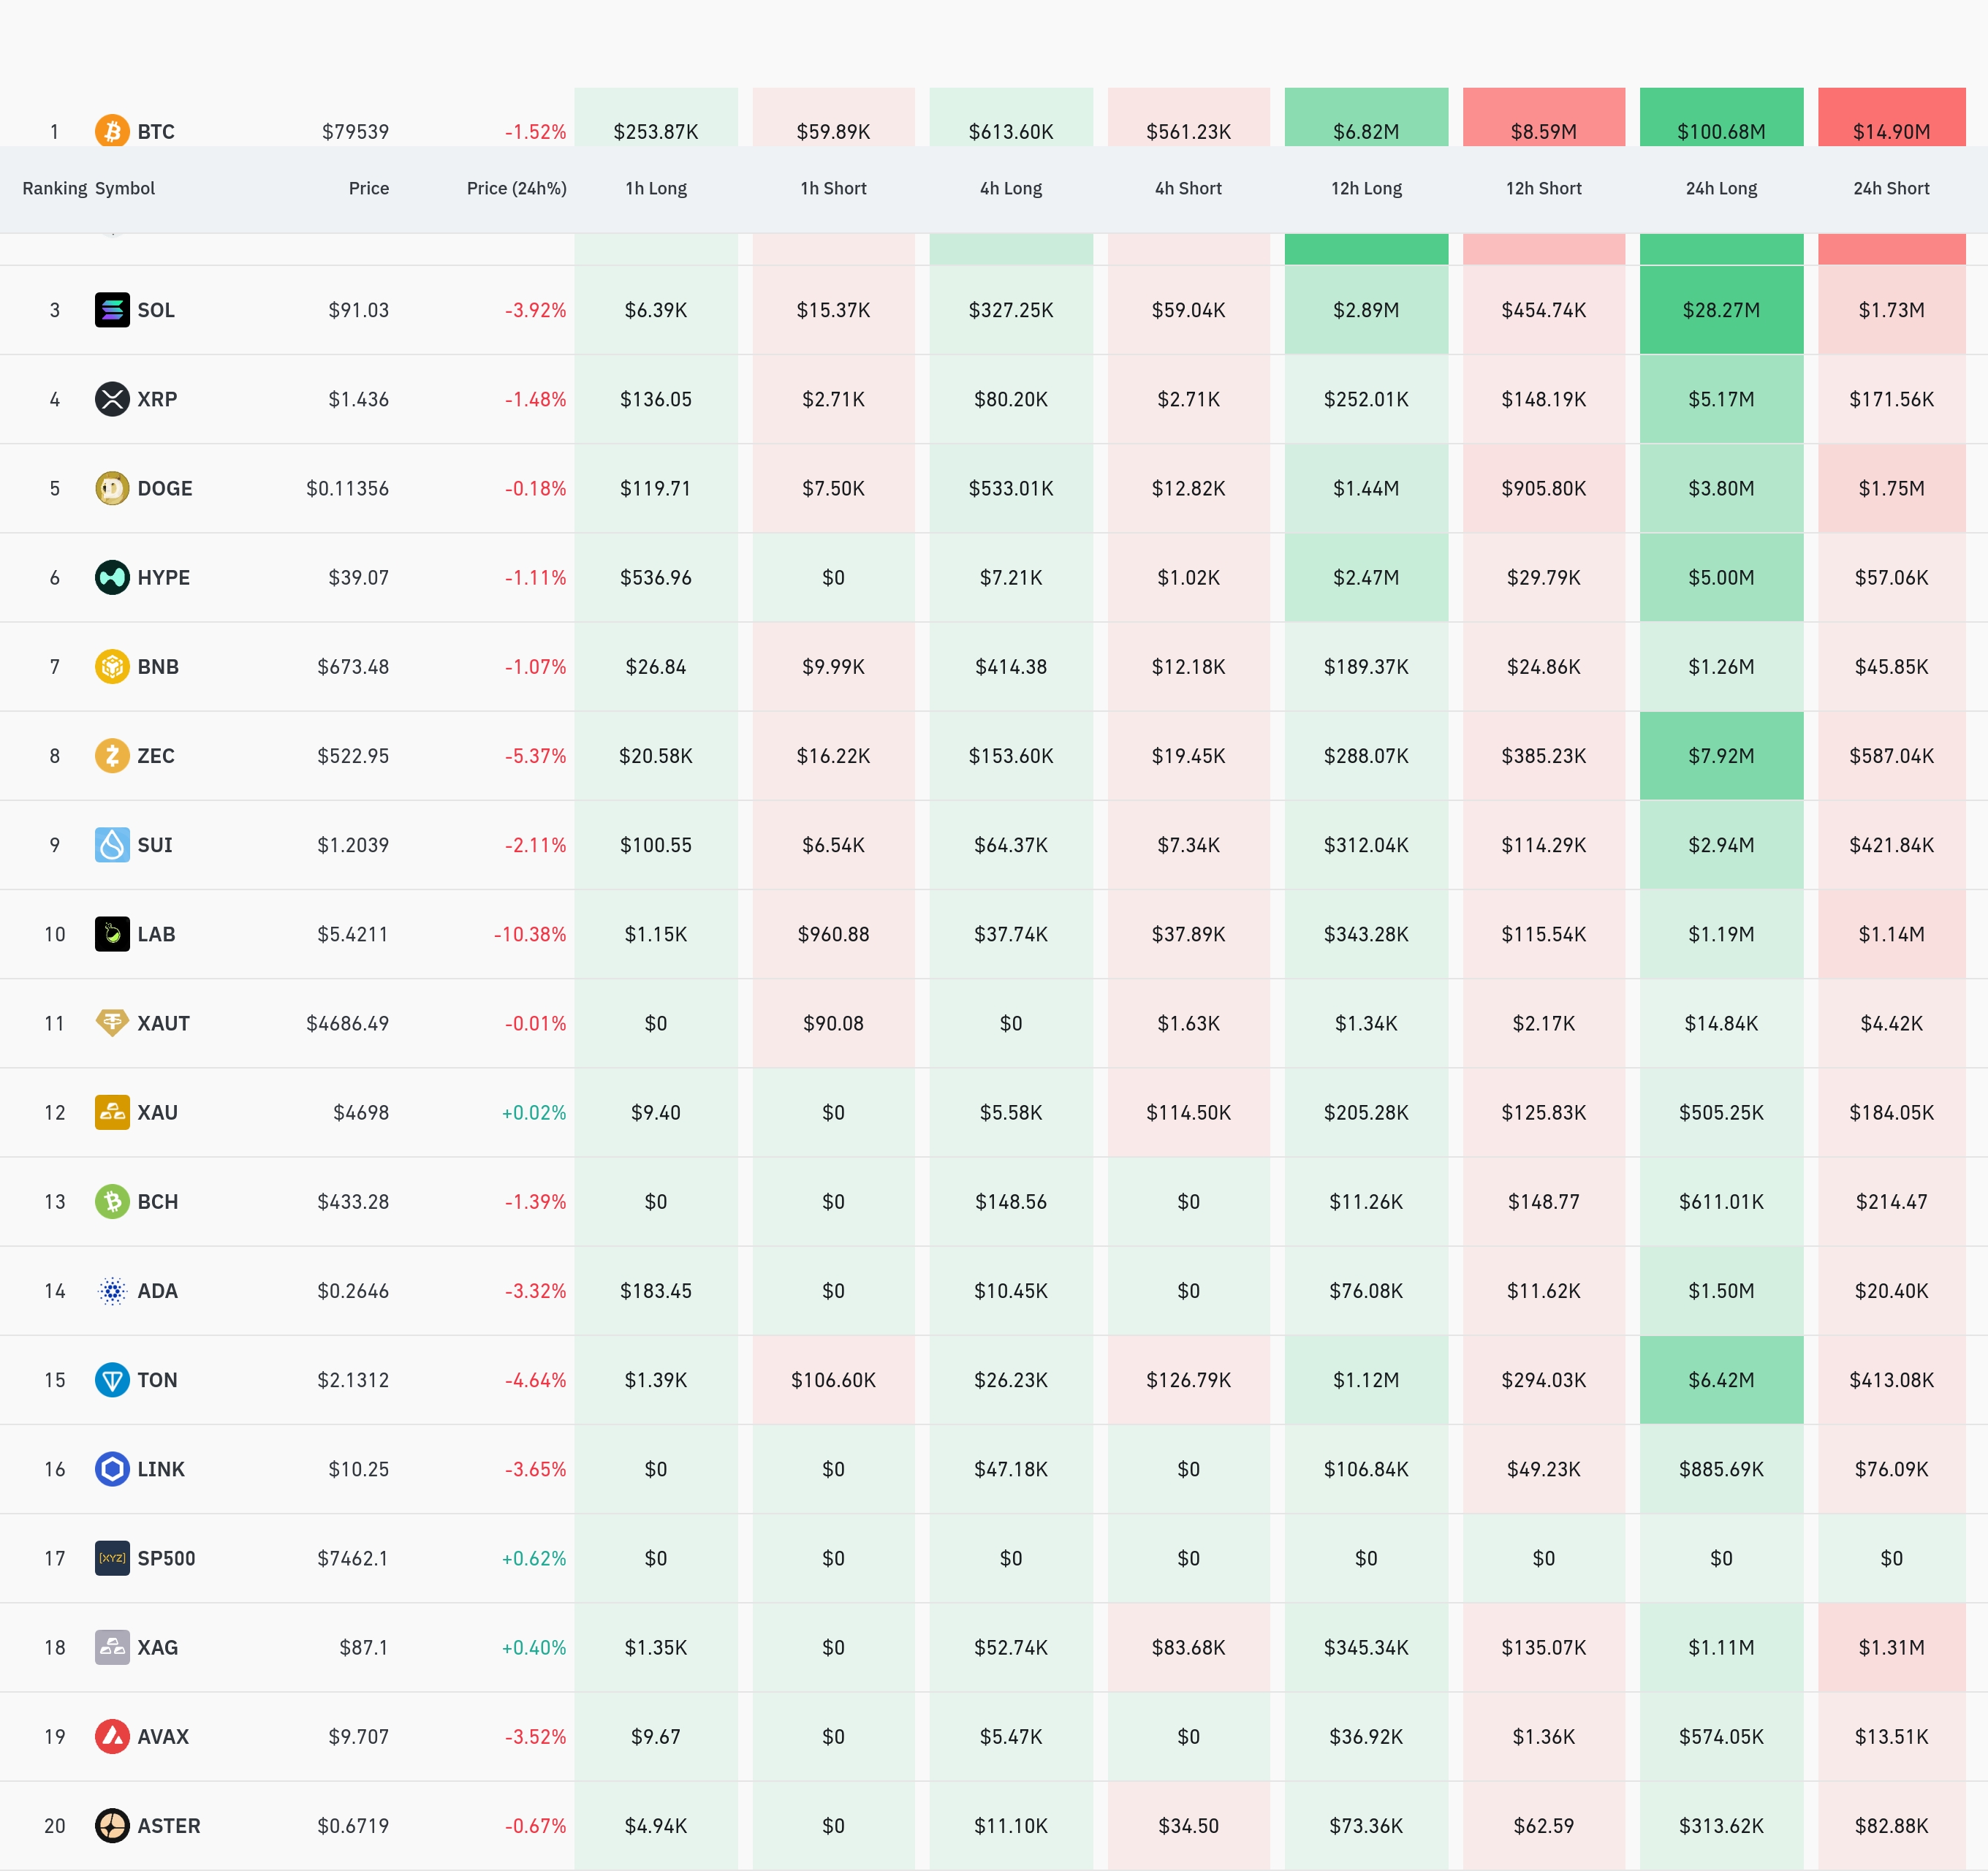Screen dimensions: 1988x1871
Task: Select XAG 24h Short cell $1.31M
Action: [1892, 1647]
